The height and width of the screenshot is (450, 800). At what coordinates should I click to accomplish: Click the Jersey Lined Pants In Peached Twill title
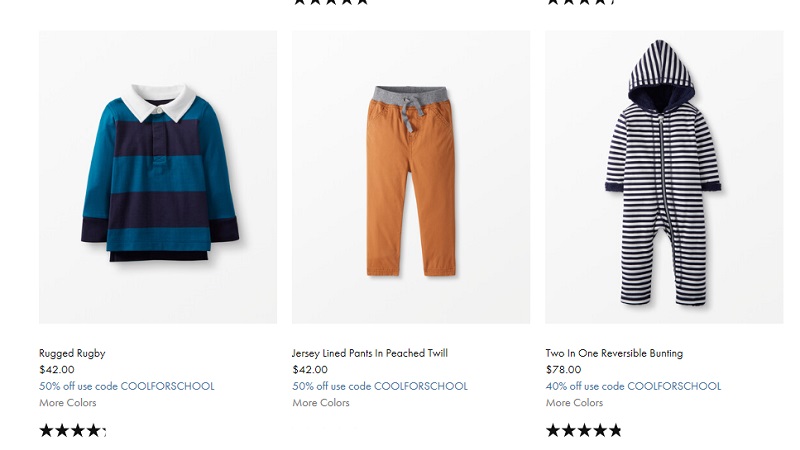370,353
